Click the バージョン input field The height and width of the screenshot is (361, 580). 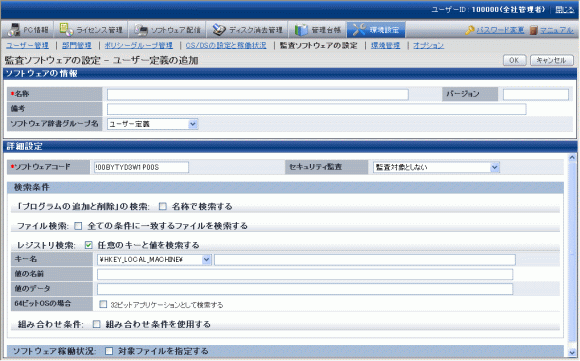point(536,94)
